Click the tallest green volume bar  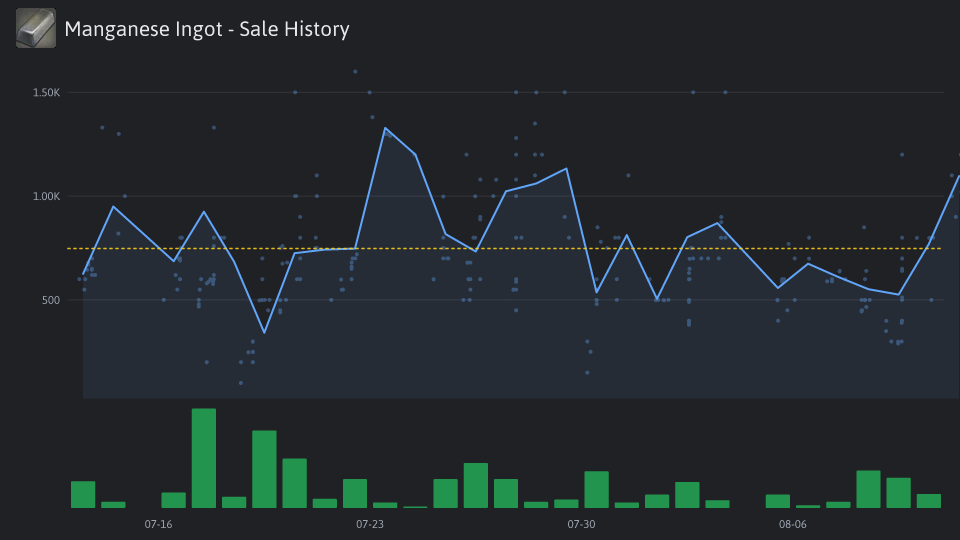click(x=204, y=458)
